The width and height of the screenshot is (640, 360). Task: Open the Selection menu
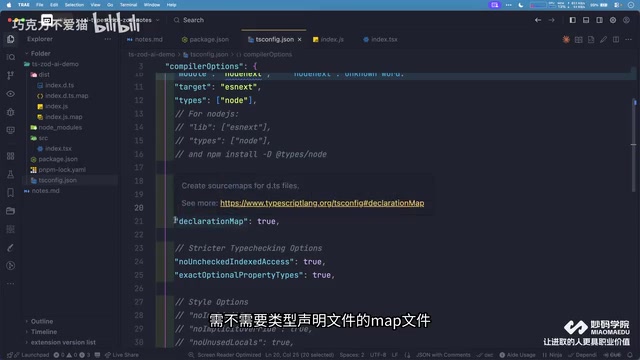point(74,5)
